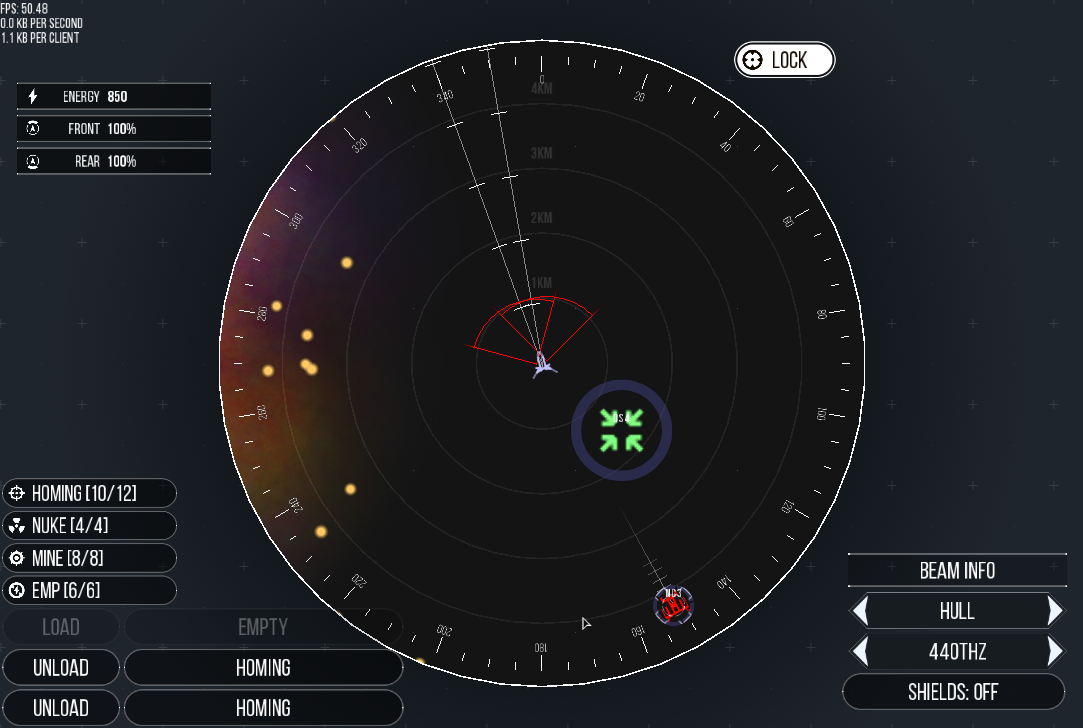Increase beam frequency past 440THz

coord(1054,652)
